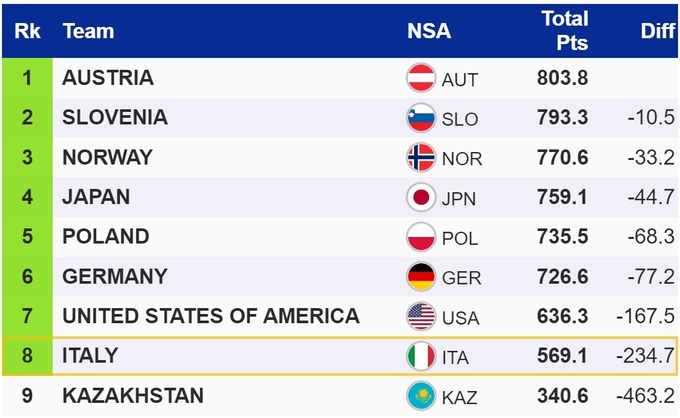This screenshot has height=418, width=680.
Task: Click the USA flag icon
Action: coord(421,316)
